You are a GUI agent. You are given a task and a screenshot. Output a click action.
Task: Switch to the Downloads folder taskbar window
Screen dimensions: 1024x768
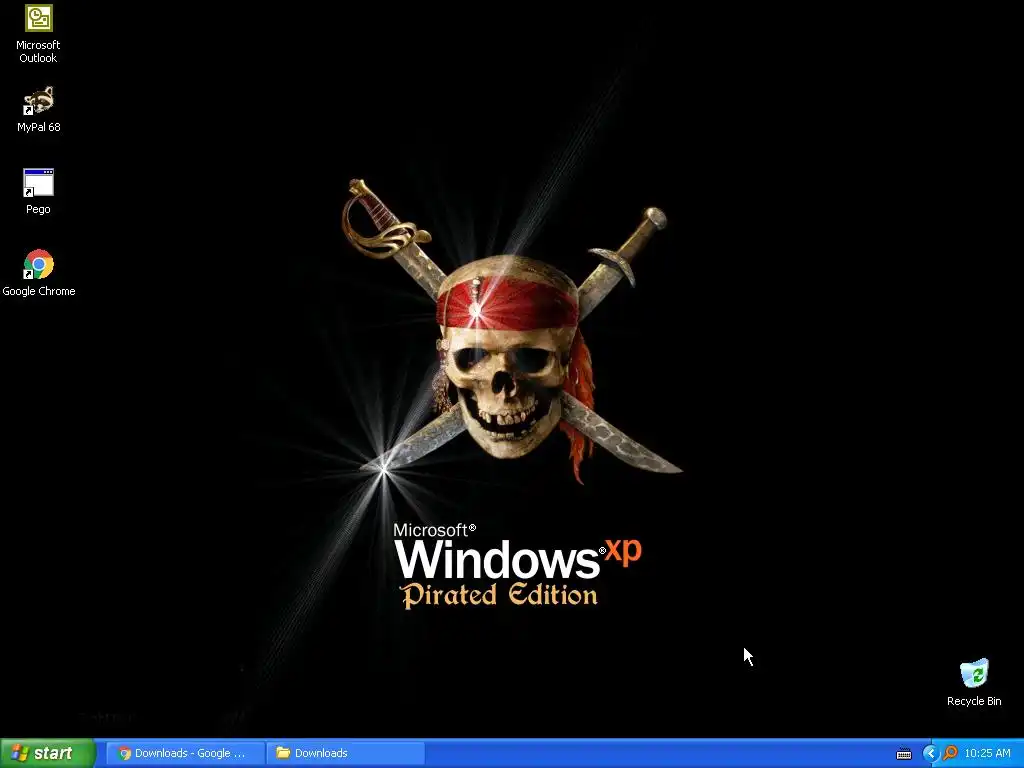coord(345,753)
